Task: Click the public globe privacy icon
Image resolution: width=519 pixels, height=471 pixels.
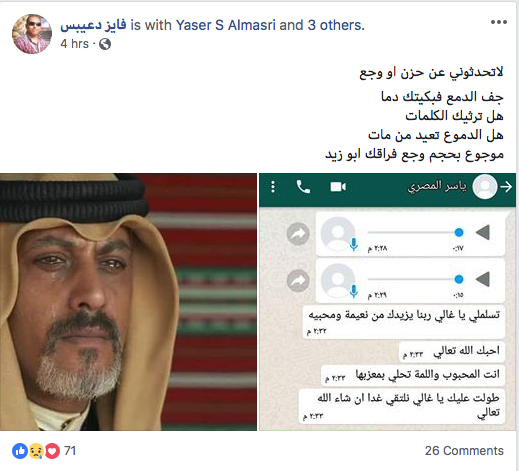Action: (x=105, y=44)
